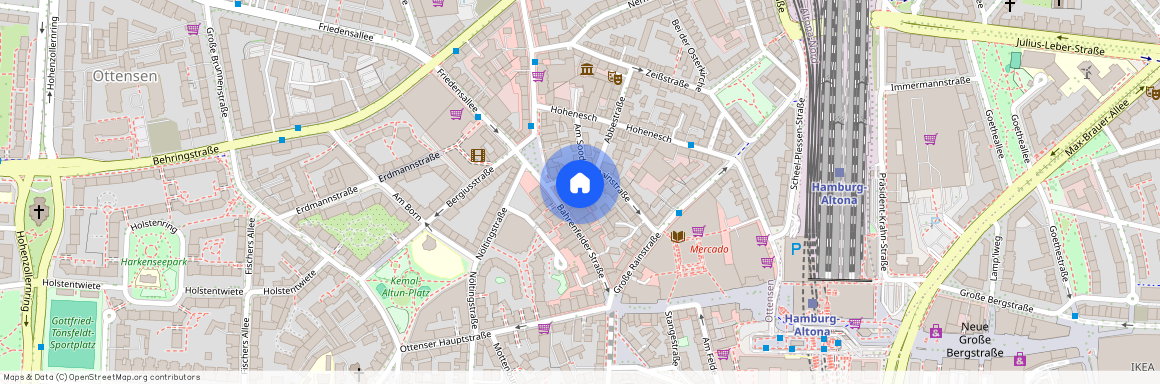
Task: Click the blue home location marker
Action: [580, 184]
